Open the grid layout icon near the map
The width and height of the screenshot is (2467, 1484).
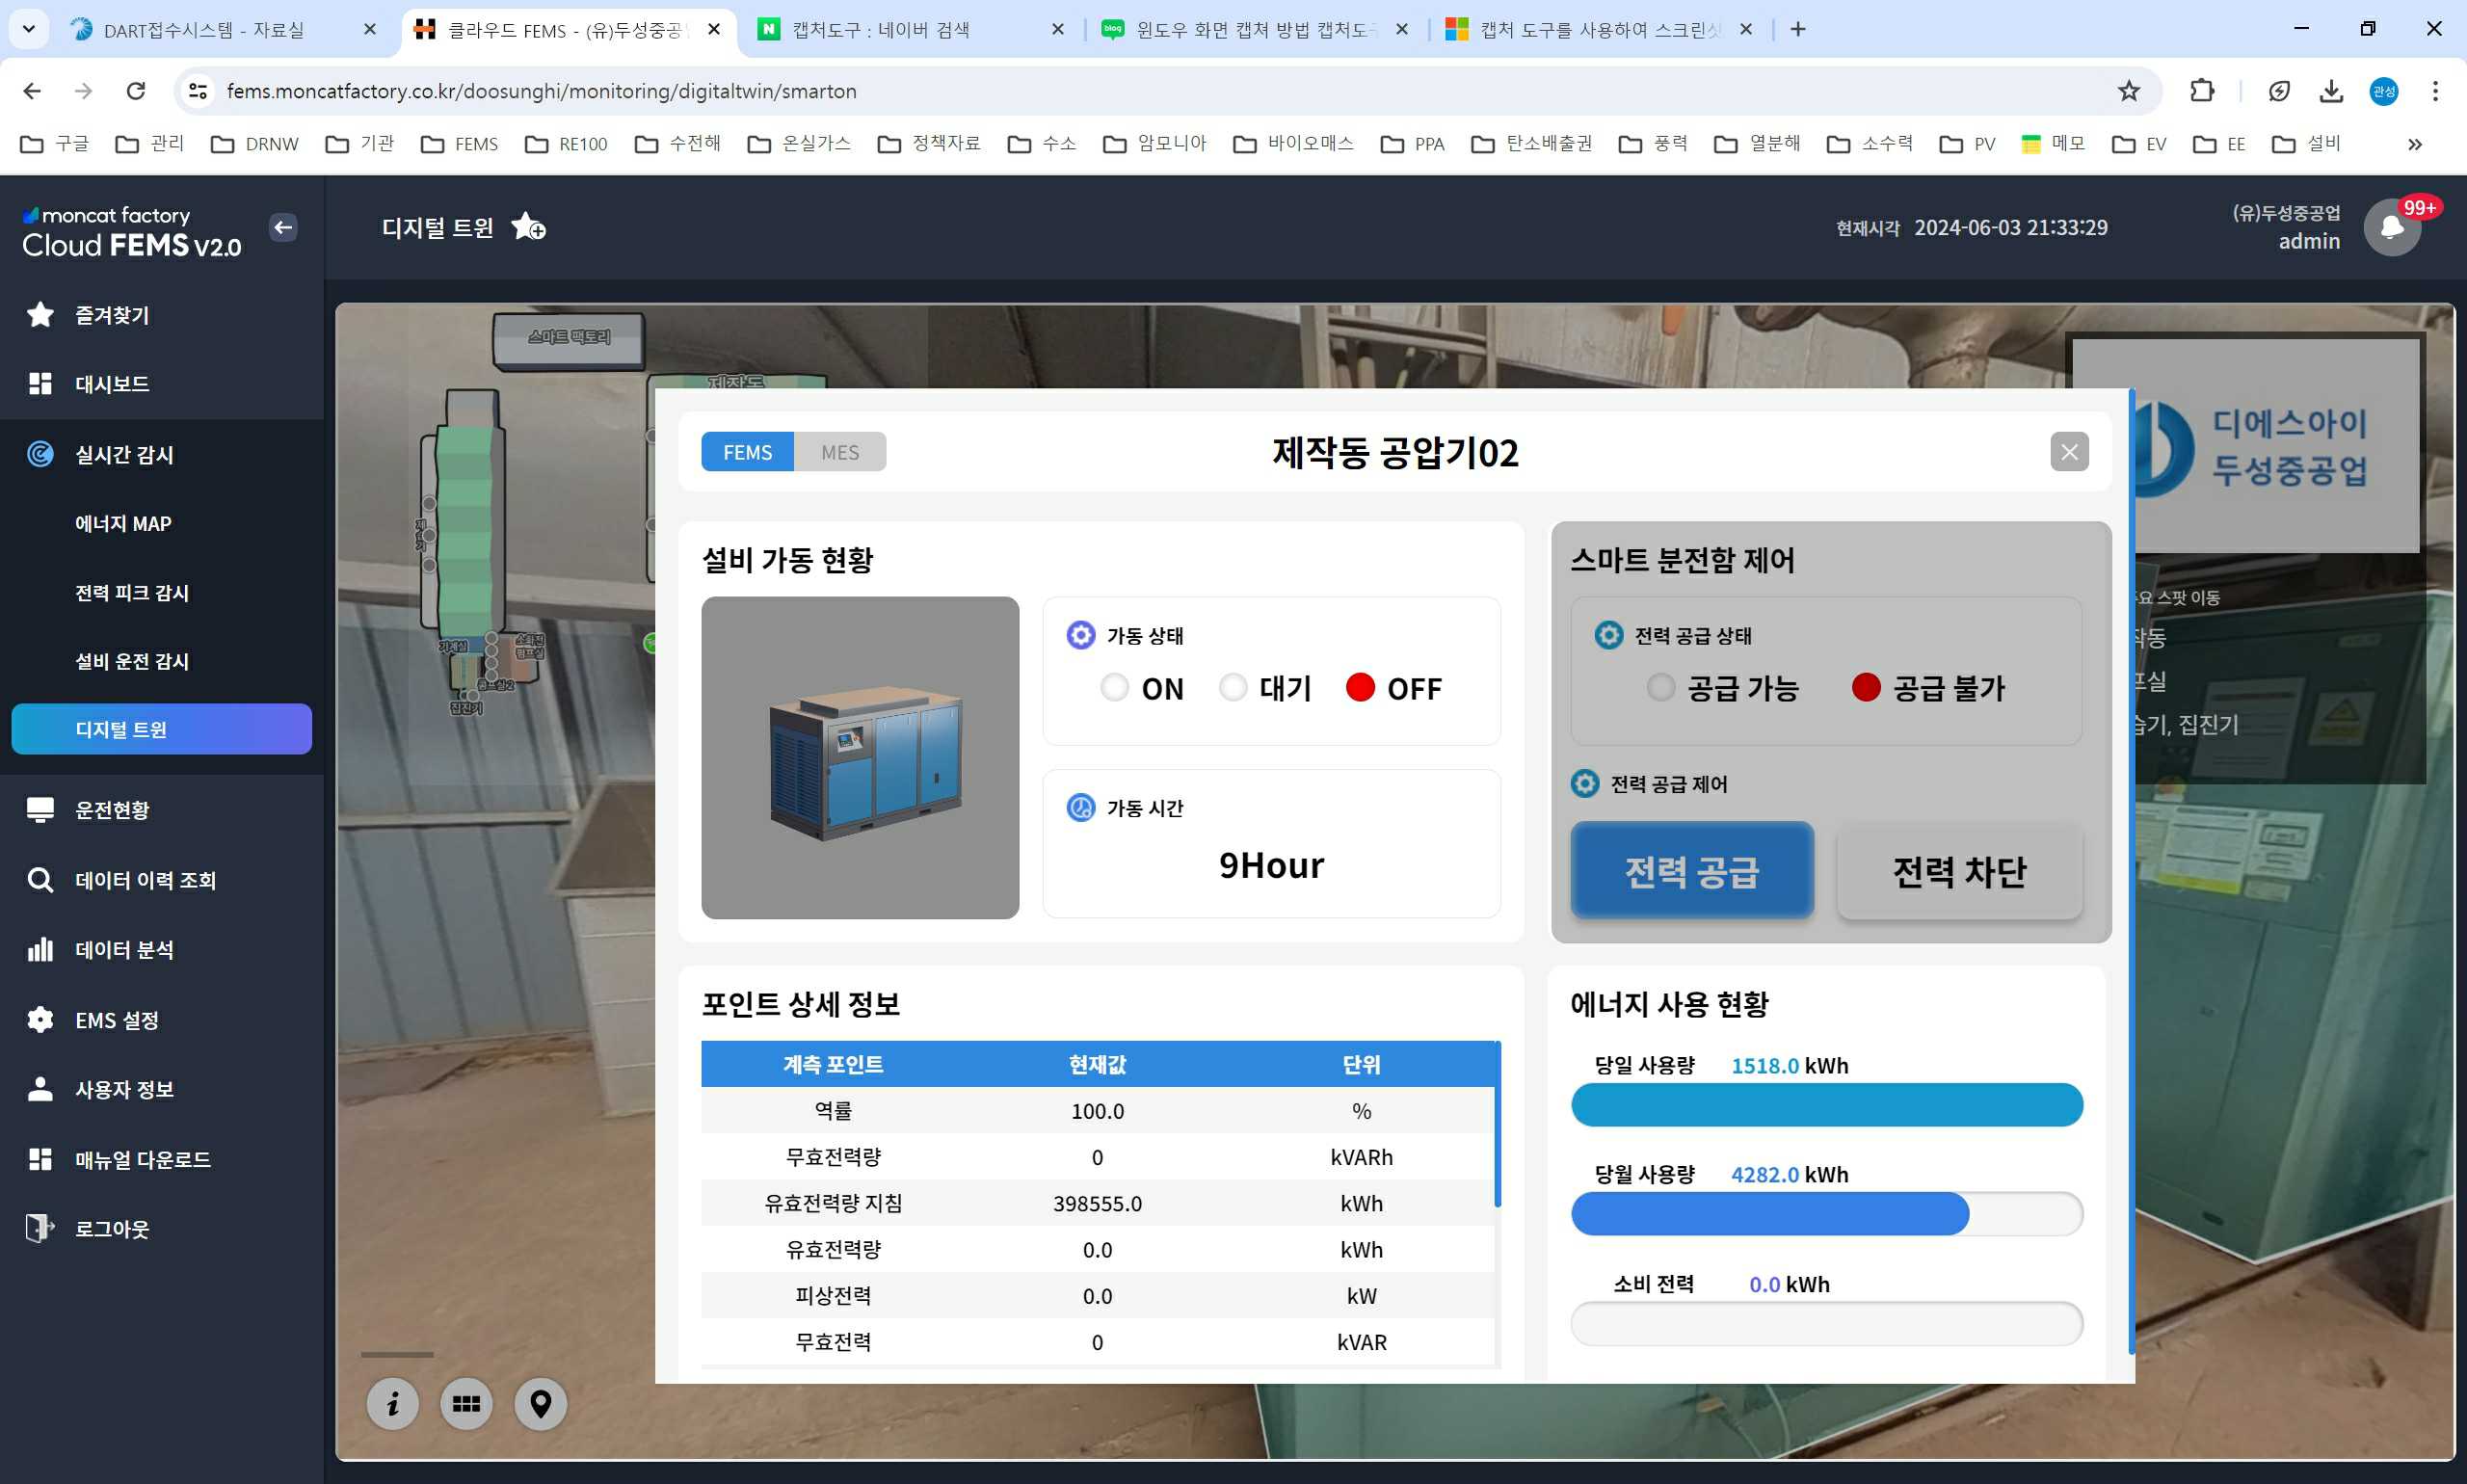(466, 1404)
